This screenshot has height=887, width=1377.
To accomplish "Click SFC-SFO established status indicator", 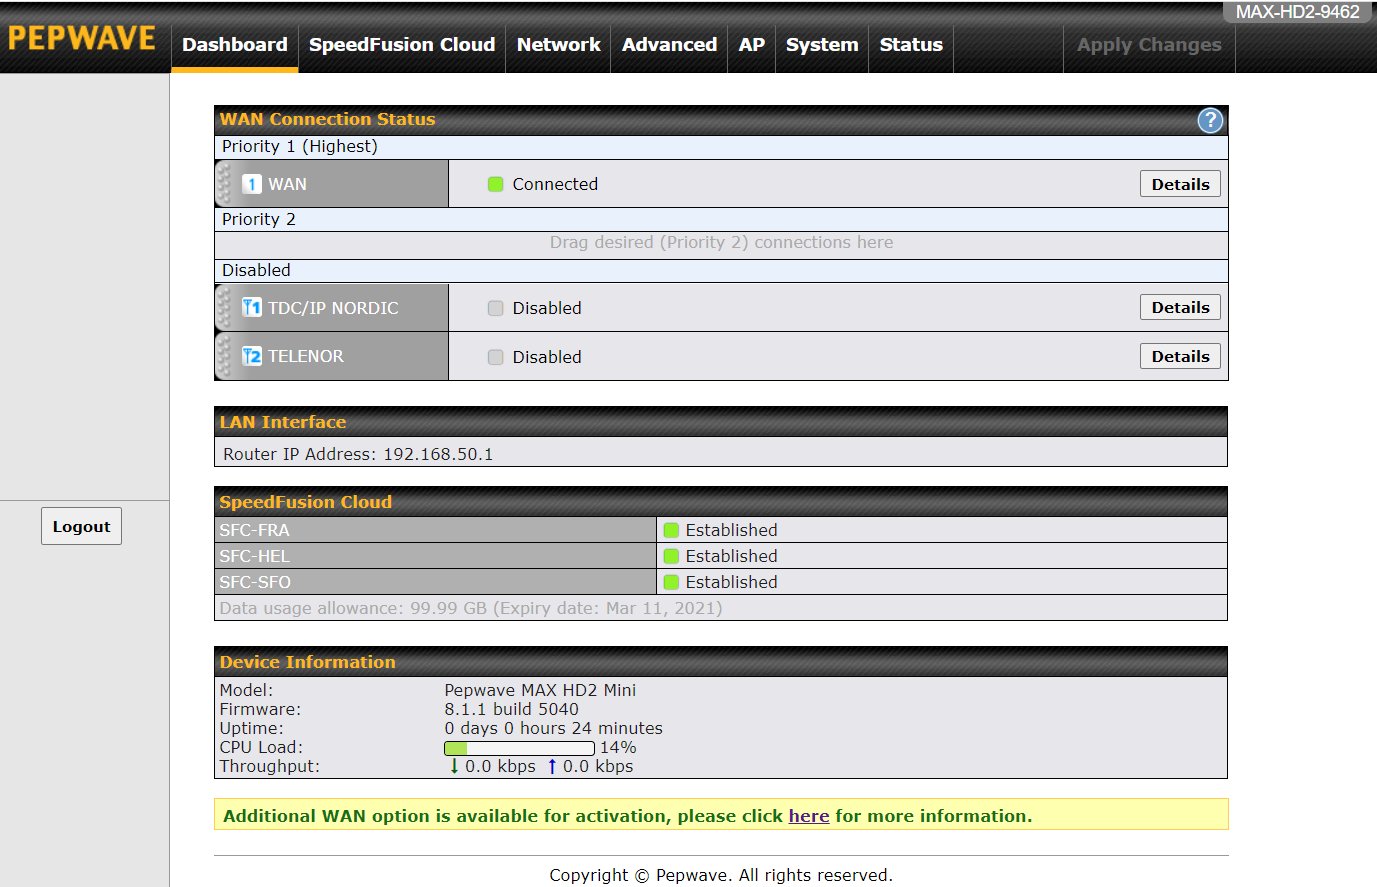I will [671, 582].
